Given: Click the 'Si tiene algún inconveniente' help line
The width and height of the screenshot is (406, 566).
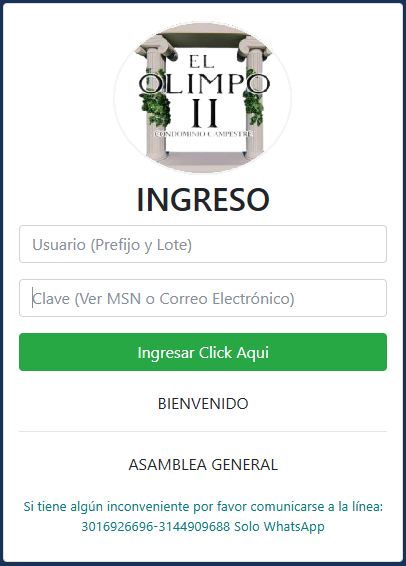Looking at the screenshot, I should [203, 506].
